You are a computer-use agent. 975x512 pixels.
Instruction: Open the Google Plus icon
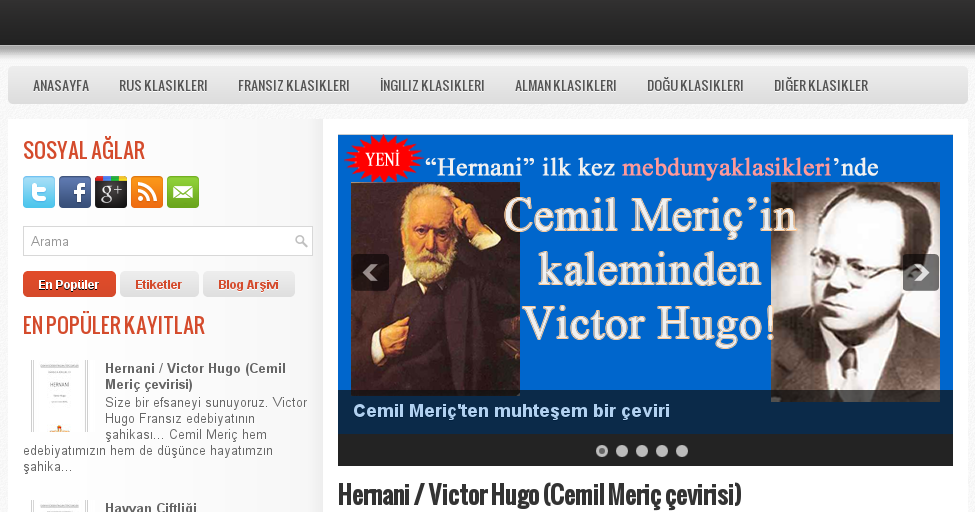tap(111, 192)
